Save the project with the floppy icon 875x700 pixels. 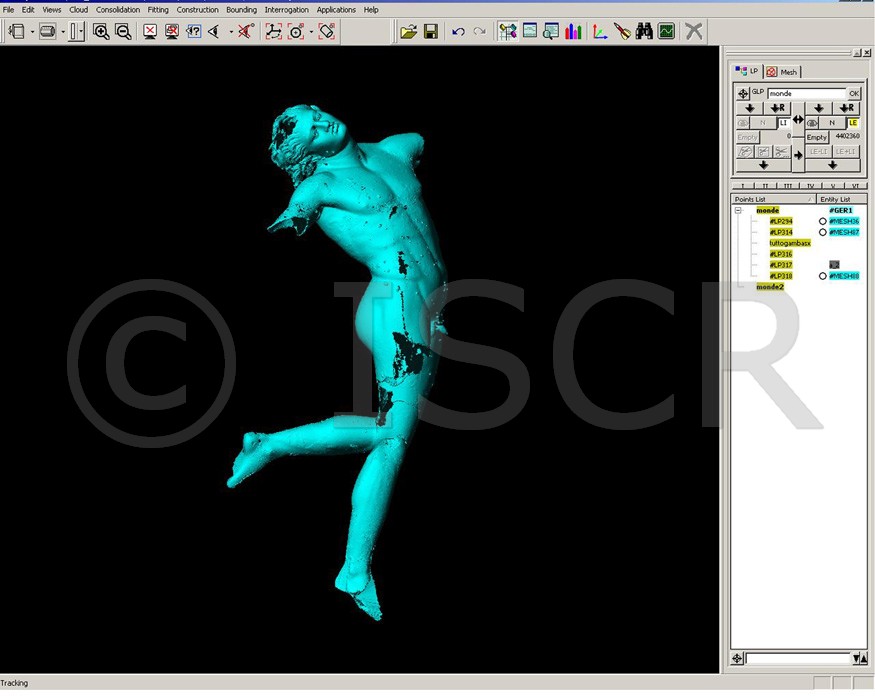click(x=431, y=31)
